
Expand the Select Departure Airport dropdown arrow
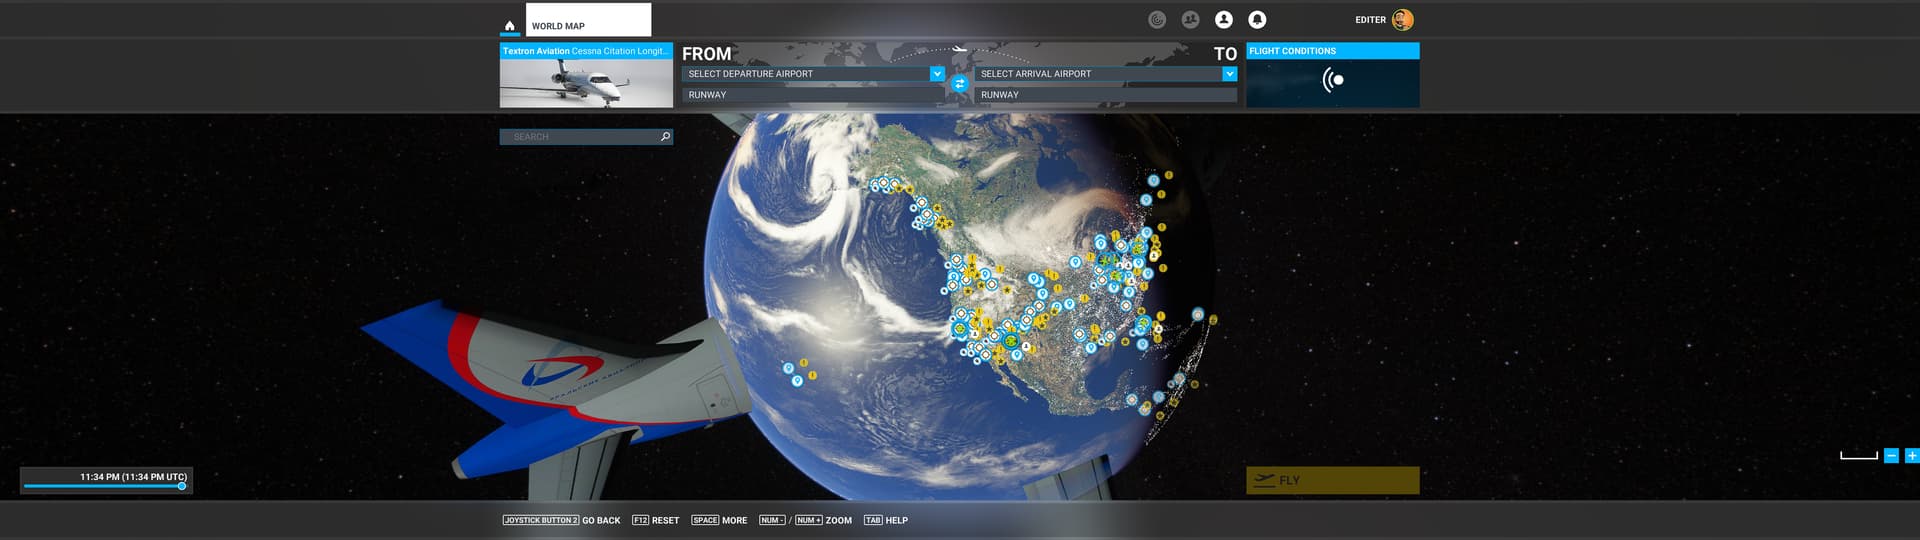pyautogui.click(x=937, y=74)
